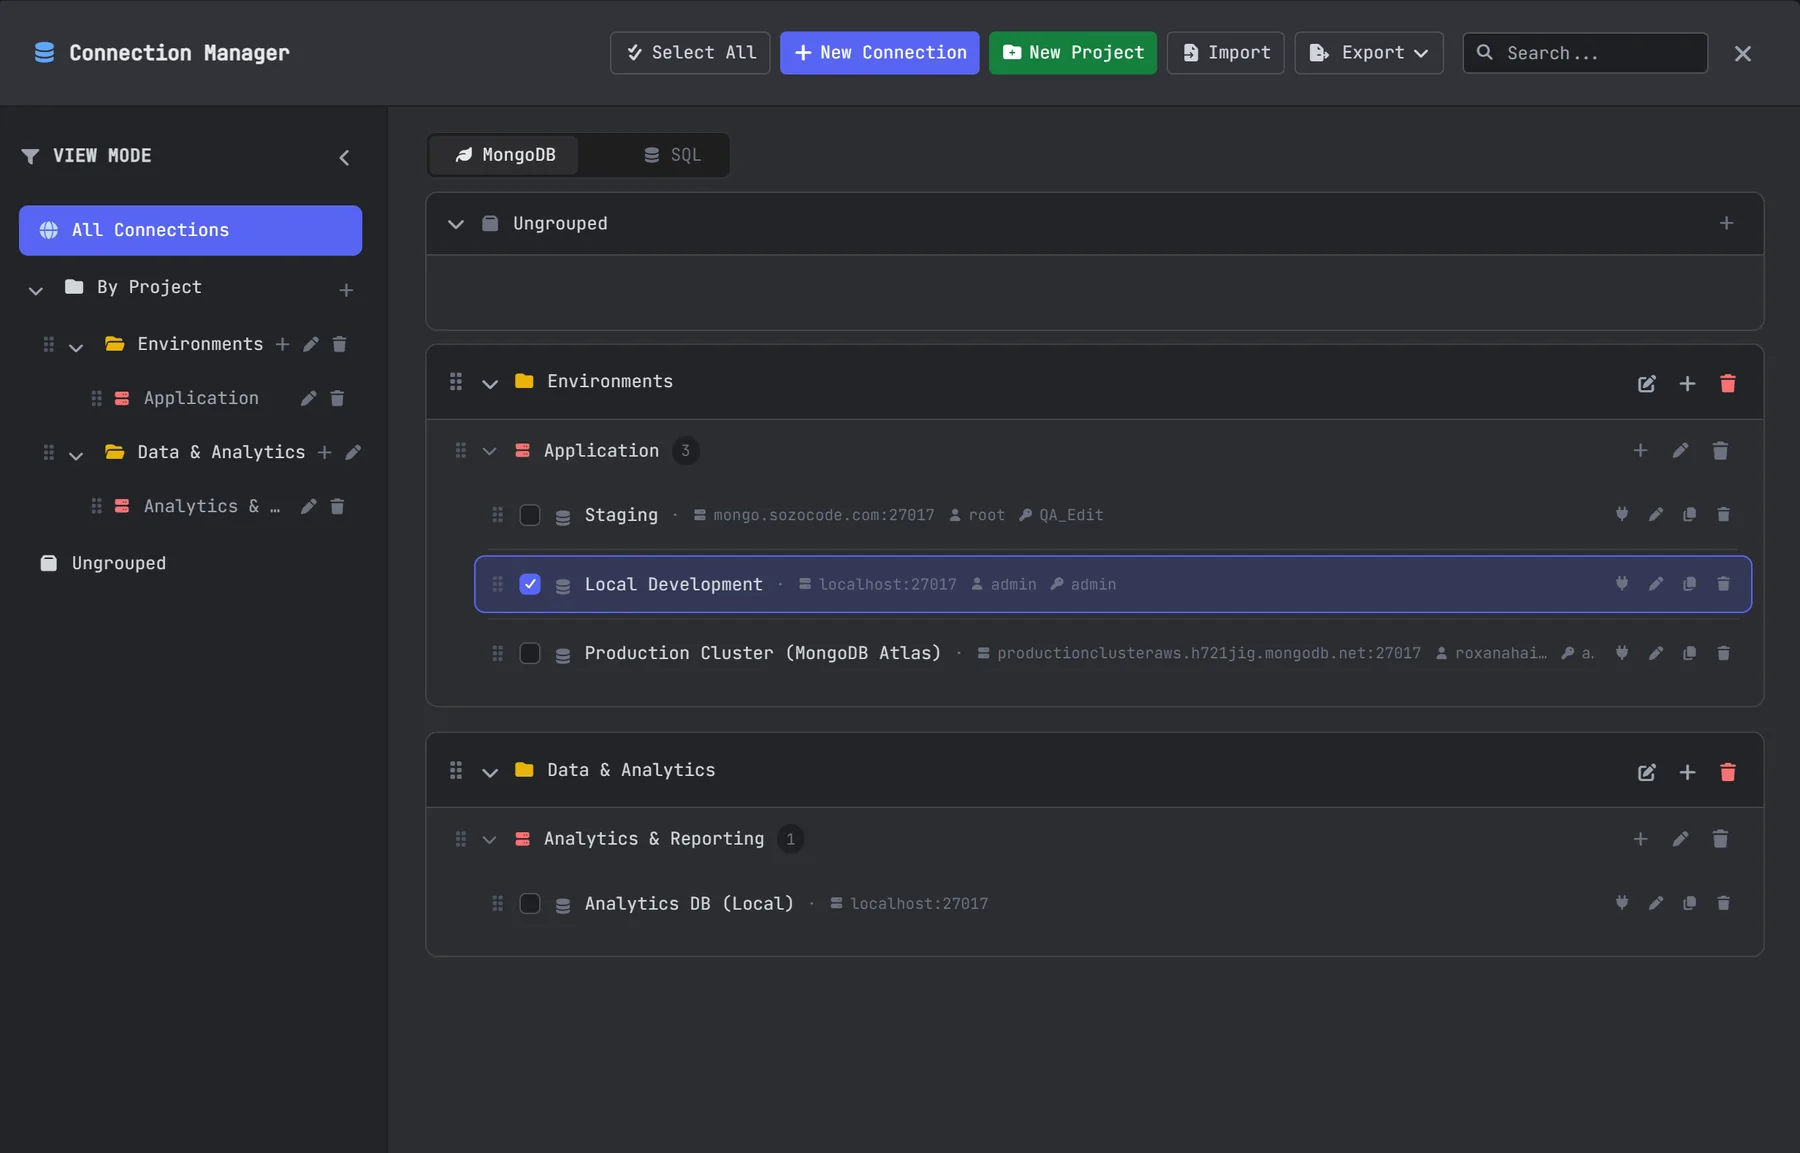Edit the Data & Analytics project in main panel
Image resolution: width=1800 pixels, height=1153 pixels.
(x=1646, y=772)
